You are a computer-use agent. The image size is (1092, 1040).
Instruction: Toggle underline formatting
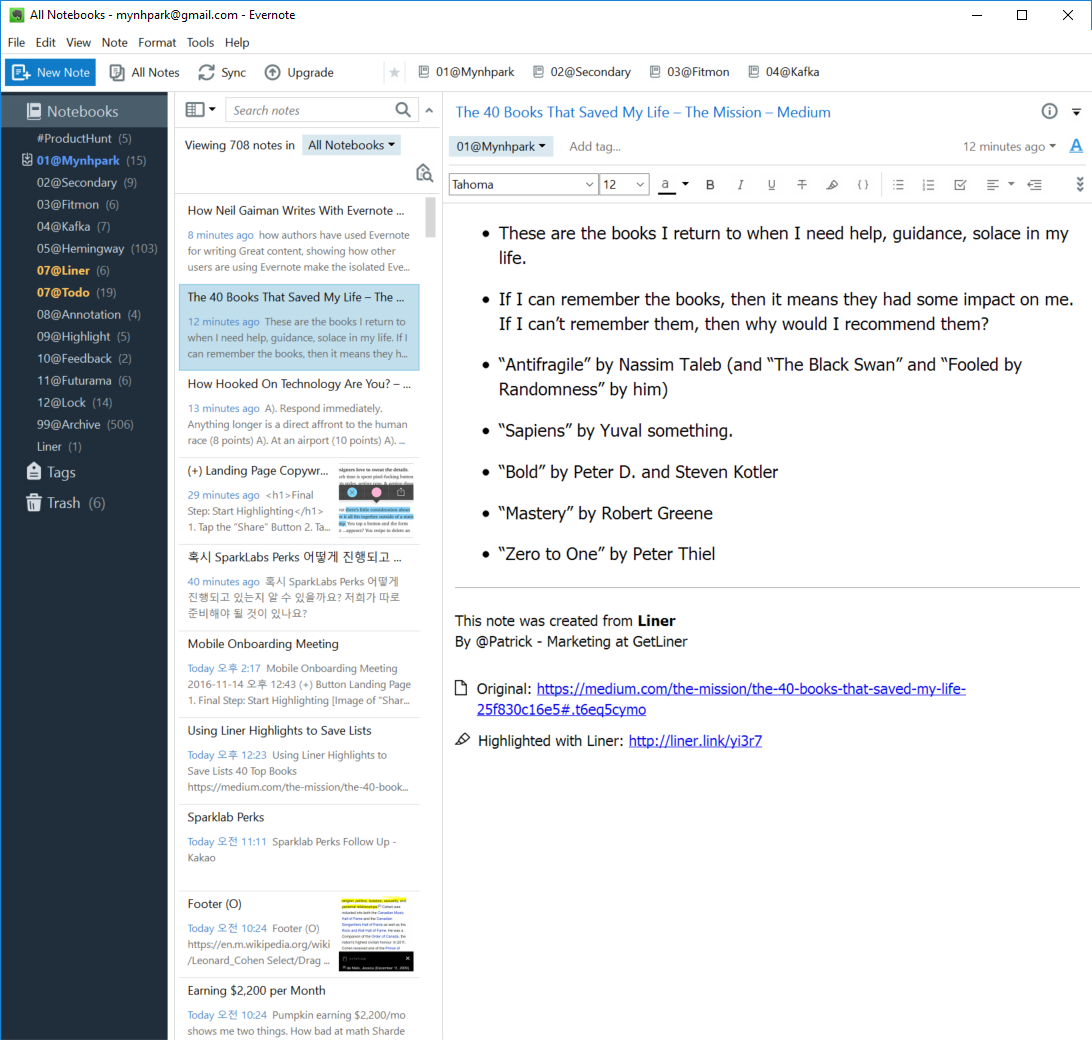771,185
